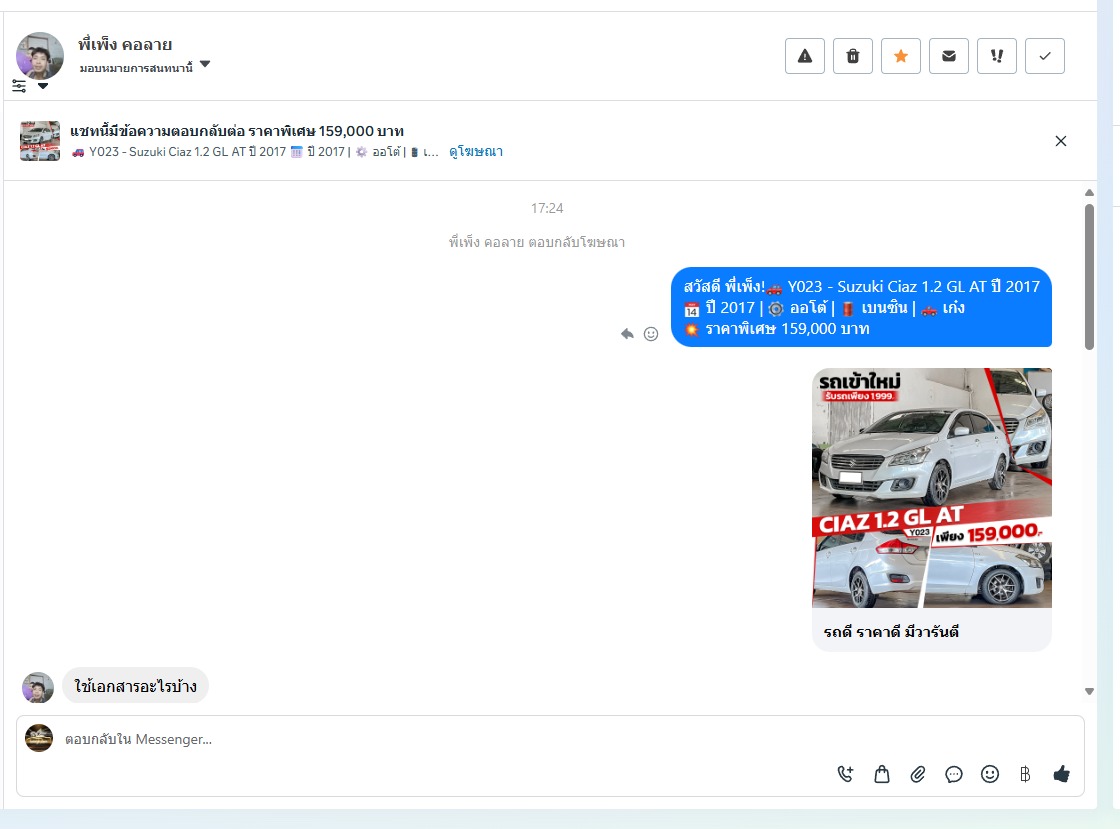This screenshot has width=1120, height=829.
Task: Open assign conversation dropdown under contact name
Action: coord(145,67)
